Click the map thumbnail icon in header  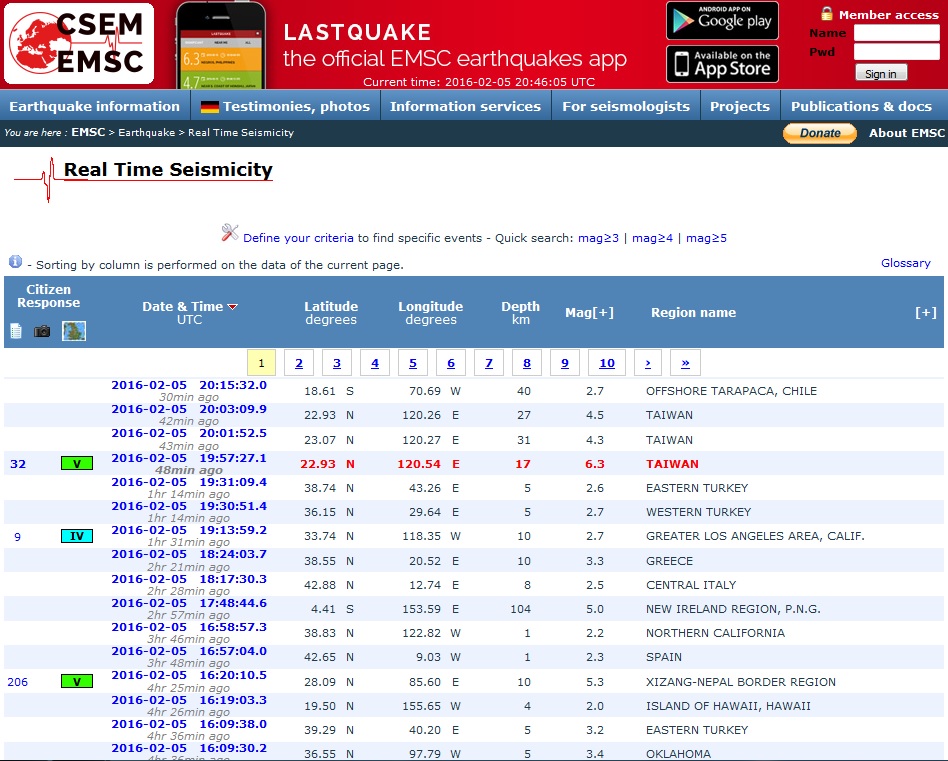coord(74,331)
